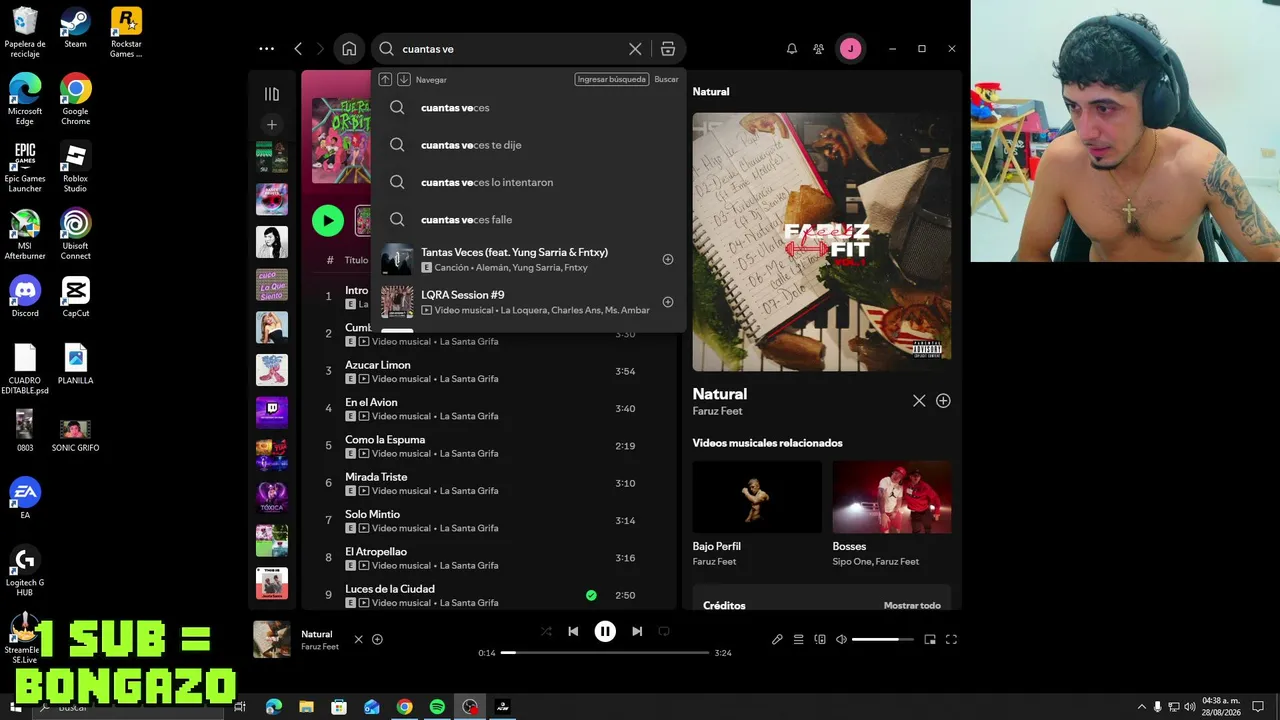Open the Browse icon beside search
The width and height of the screenshot is (1280, 720).
coord(668,48)
